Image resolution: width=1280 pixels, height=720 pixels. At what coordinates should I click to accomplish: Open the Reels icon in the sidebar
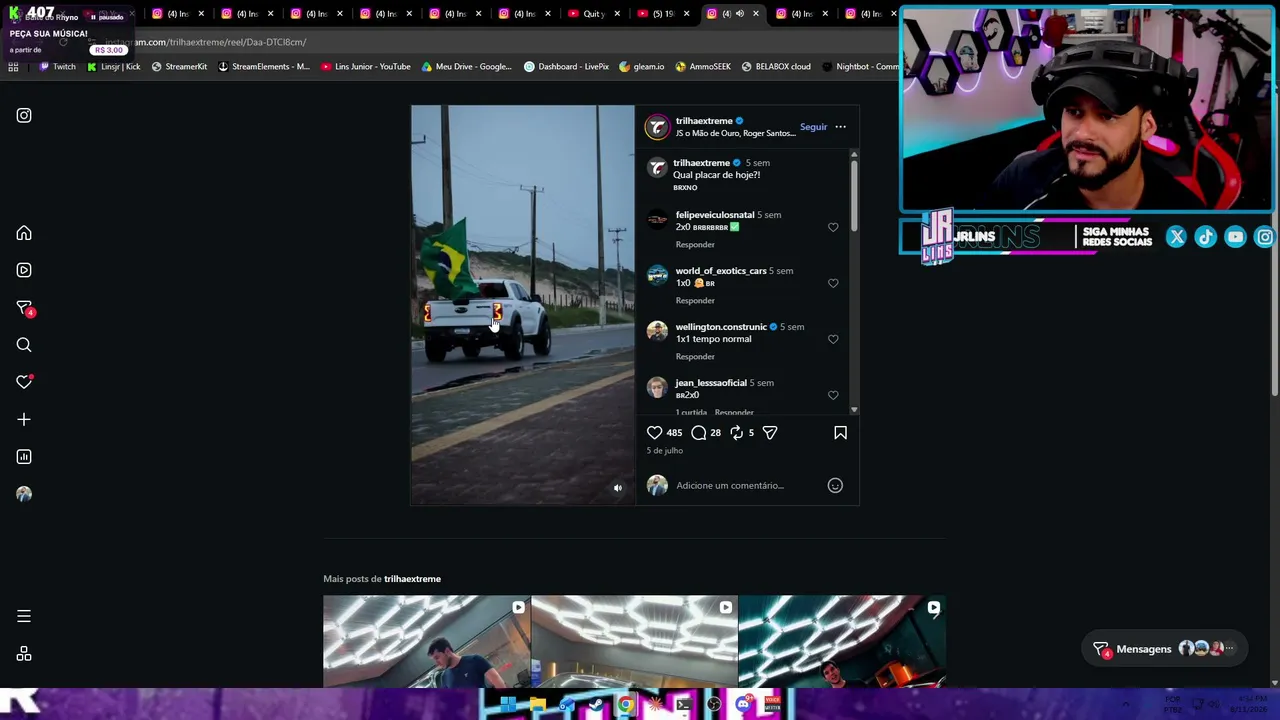(x=24, y=270)
